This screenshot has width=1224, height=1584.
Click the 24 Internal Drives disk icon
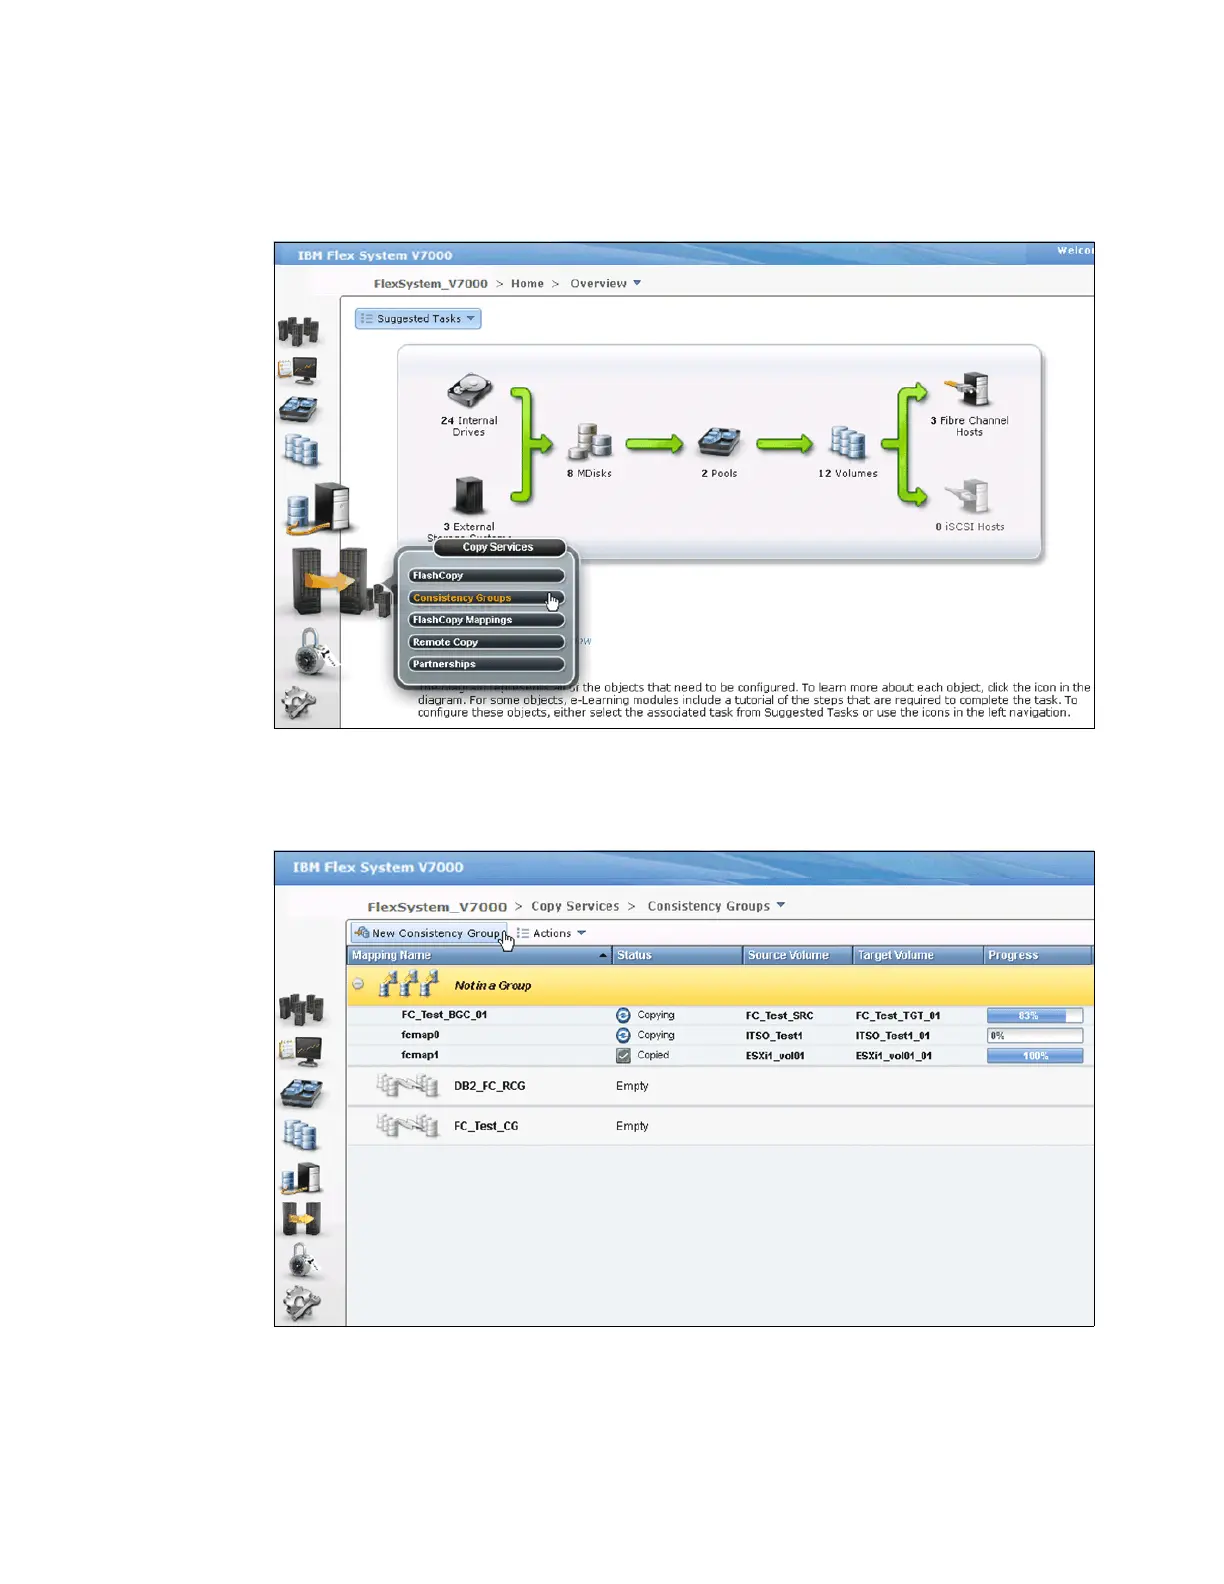470,392
